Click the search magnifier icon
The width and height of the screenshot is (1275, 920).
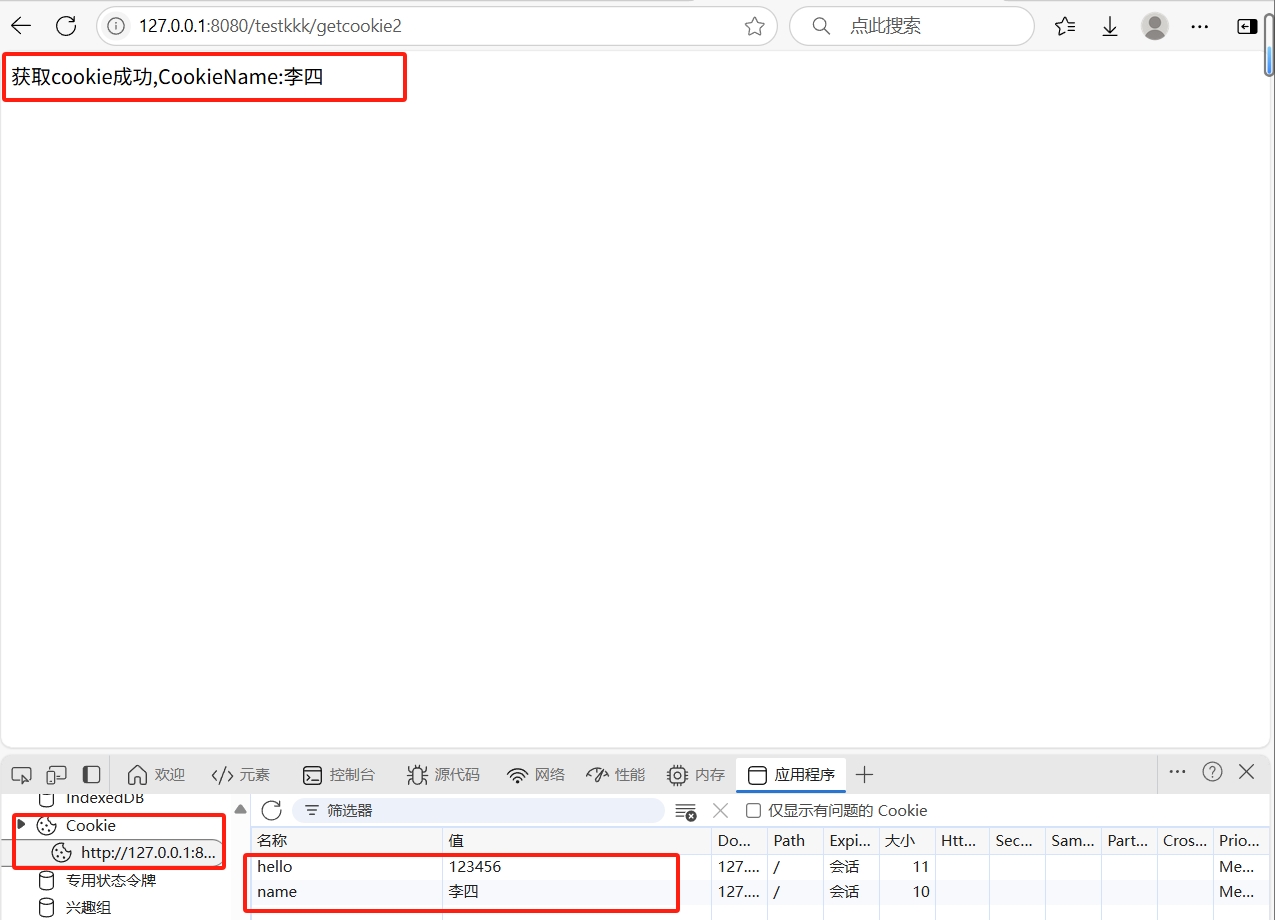click(821, 26)
